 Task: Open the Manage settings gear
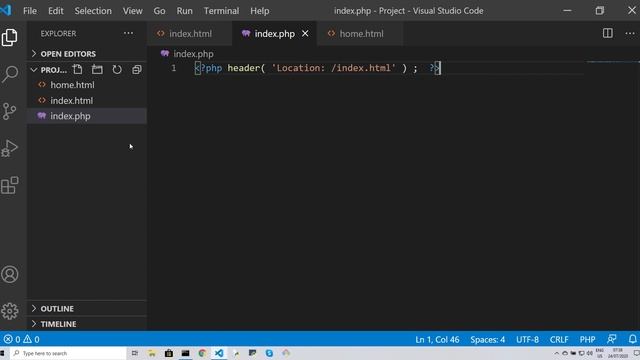[x=10, y=311]
